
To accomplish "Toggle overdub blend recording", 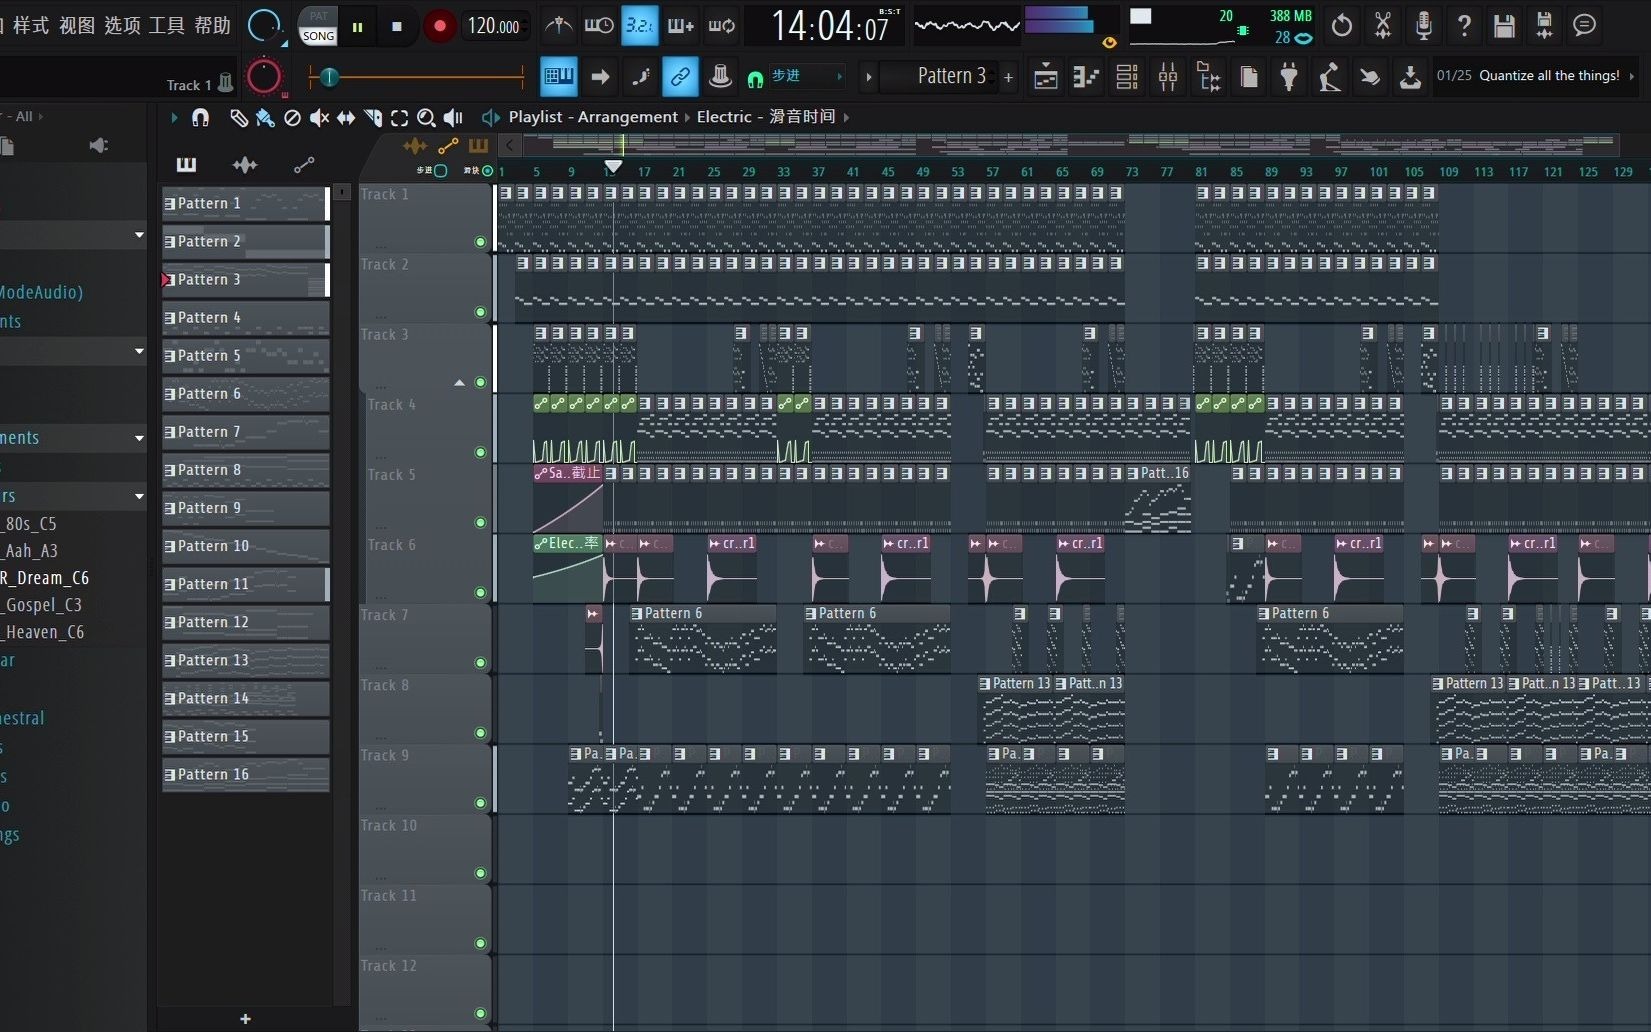I will (681, 25).
